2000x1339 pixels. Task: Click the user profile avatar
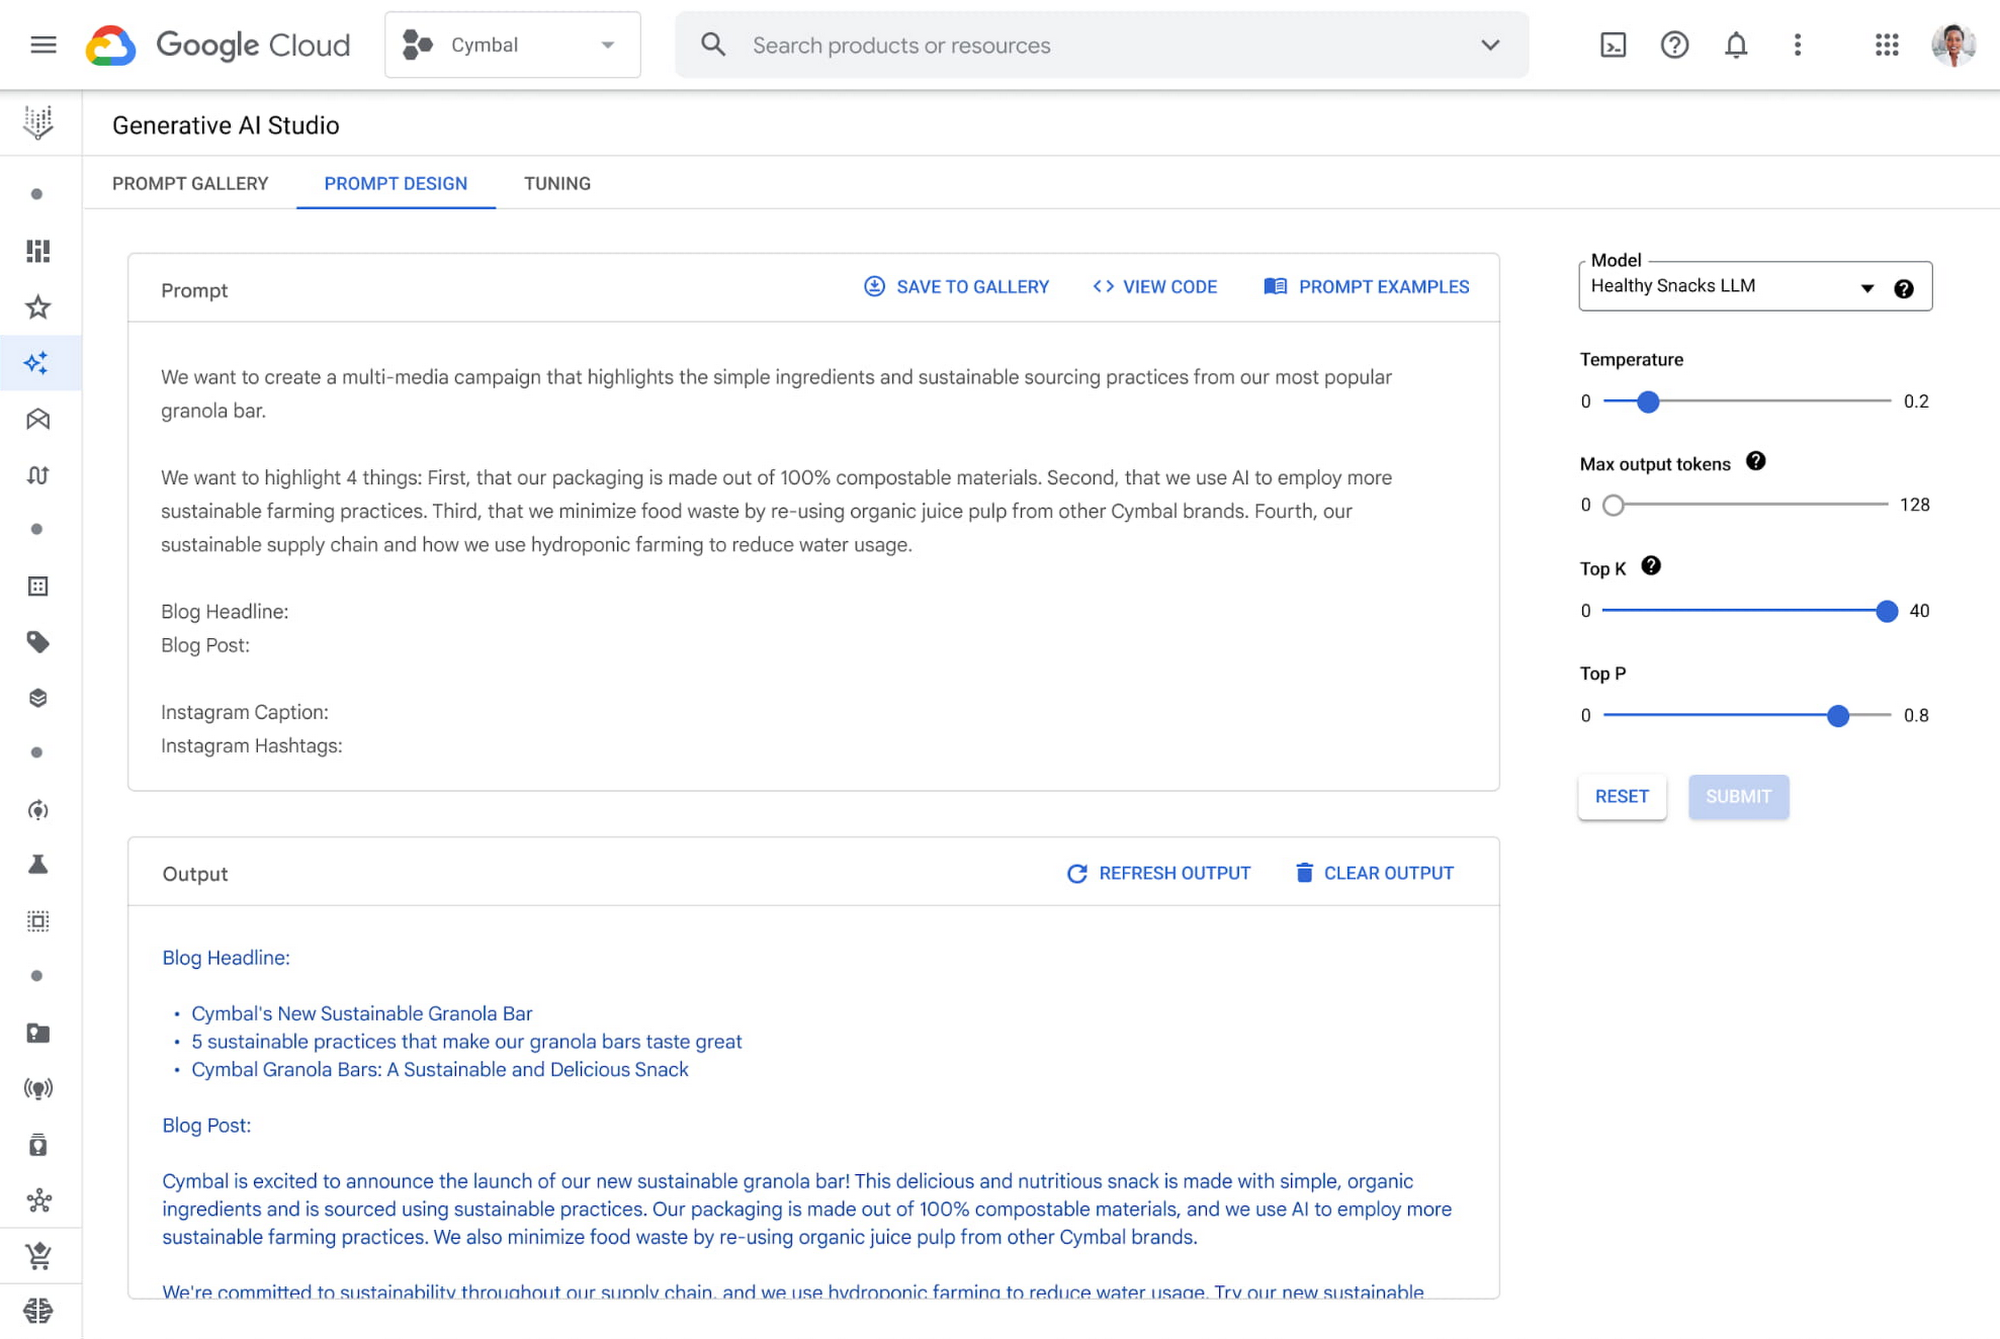(1953, 45)
